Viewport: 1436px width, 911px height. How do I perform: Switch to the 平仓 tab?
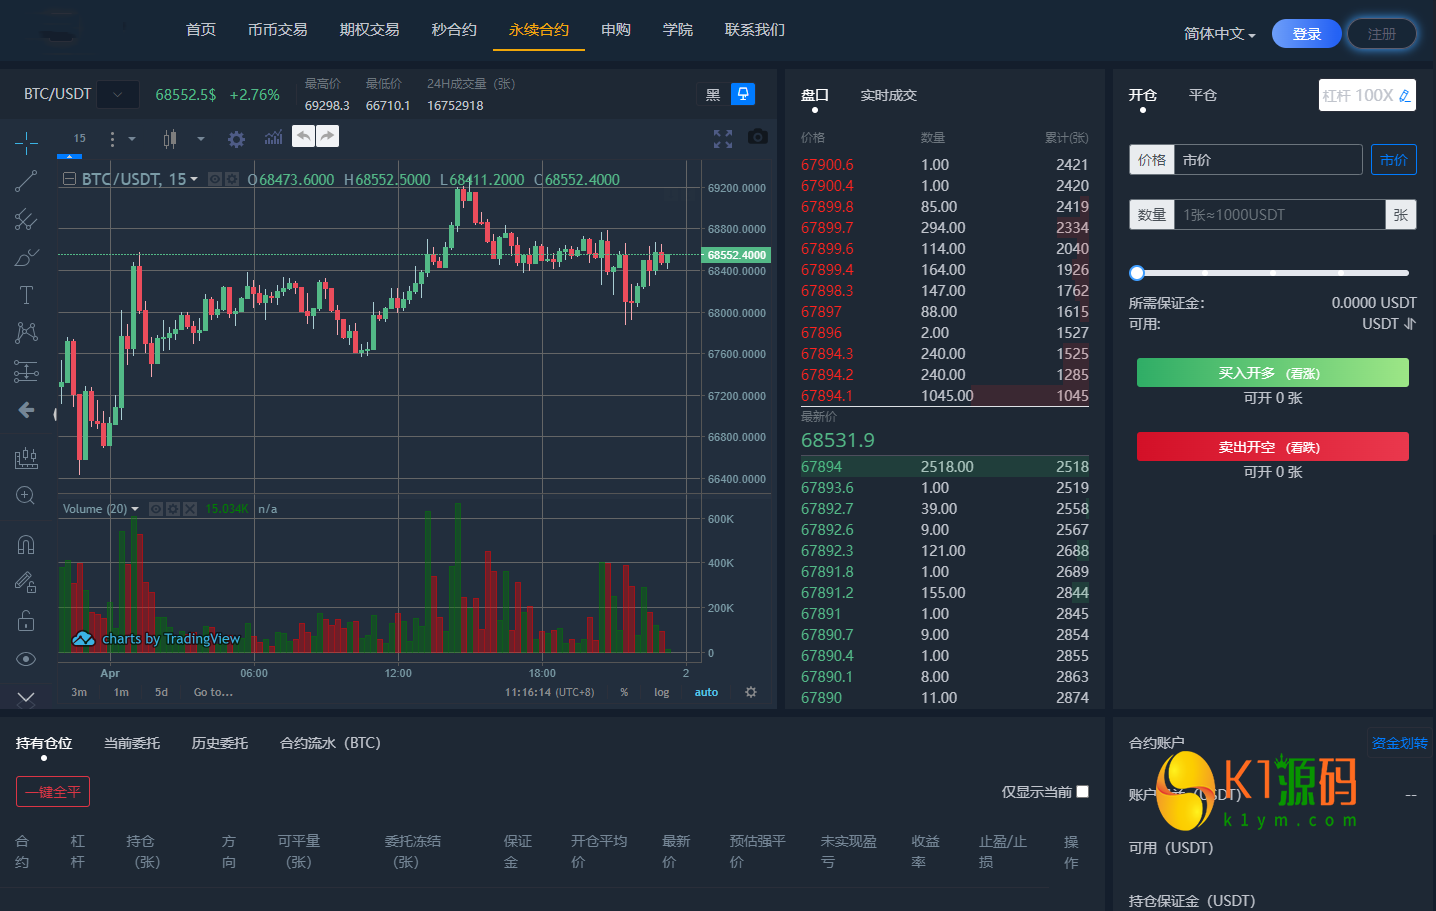click(x=1203, y=95)
